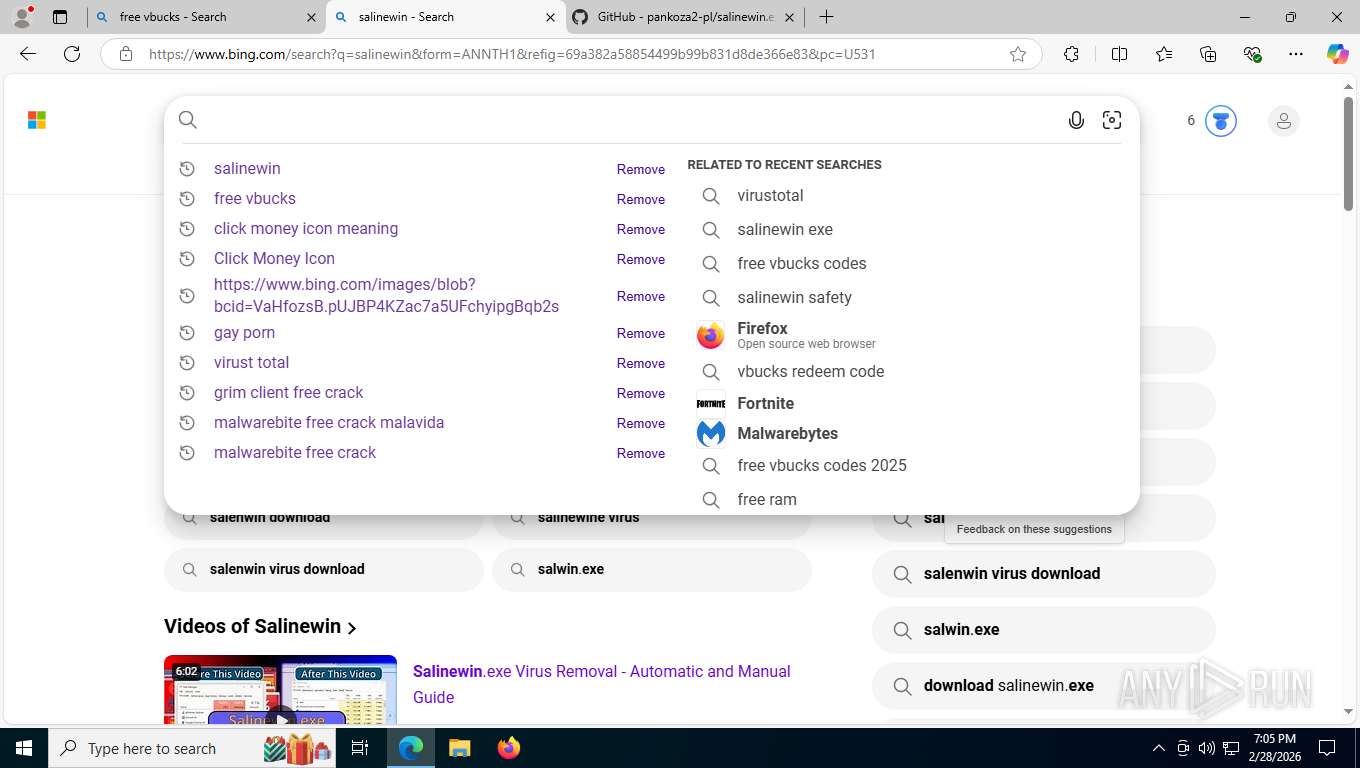Remove salinewin from search history
The height and width of the screenshot is (768, 1360).
click(x=641, y=170)
